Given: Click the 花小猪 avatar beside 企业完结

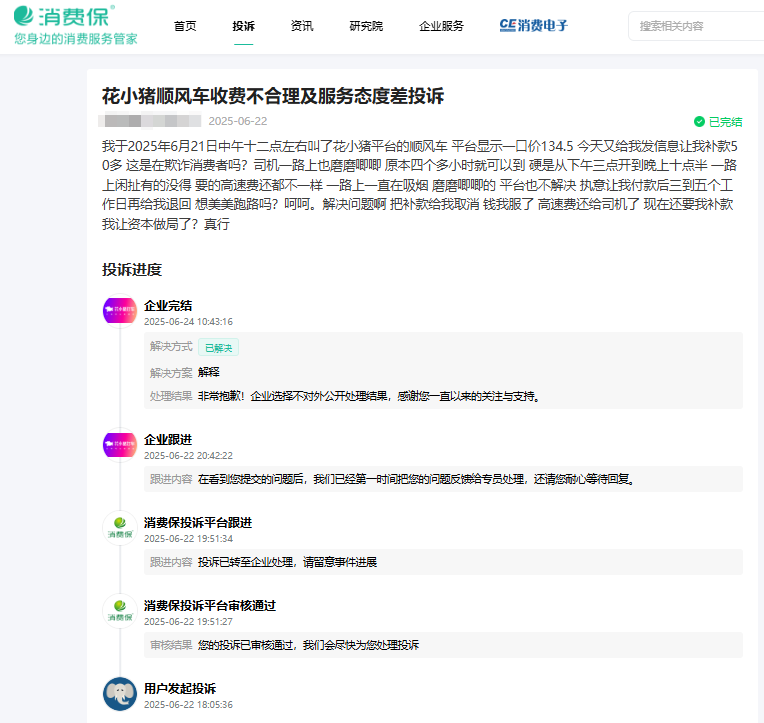Looking at the screenshot, I should [x=120, y=310].
